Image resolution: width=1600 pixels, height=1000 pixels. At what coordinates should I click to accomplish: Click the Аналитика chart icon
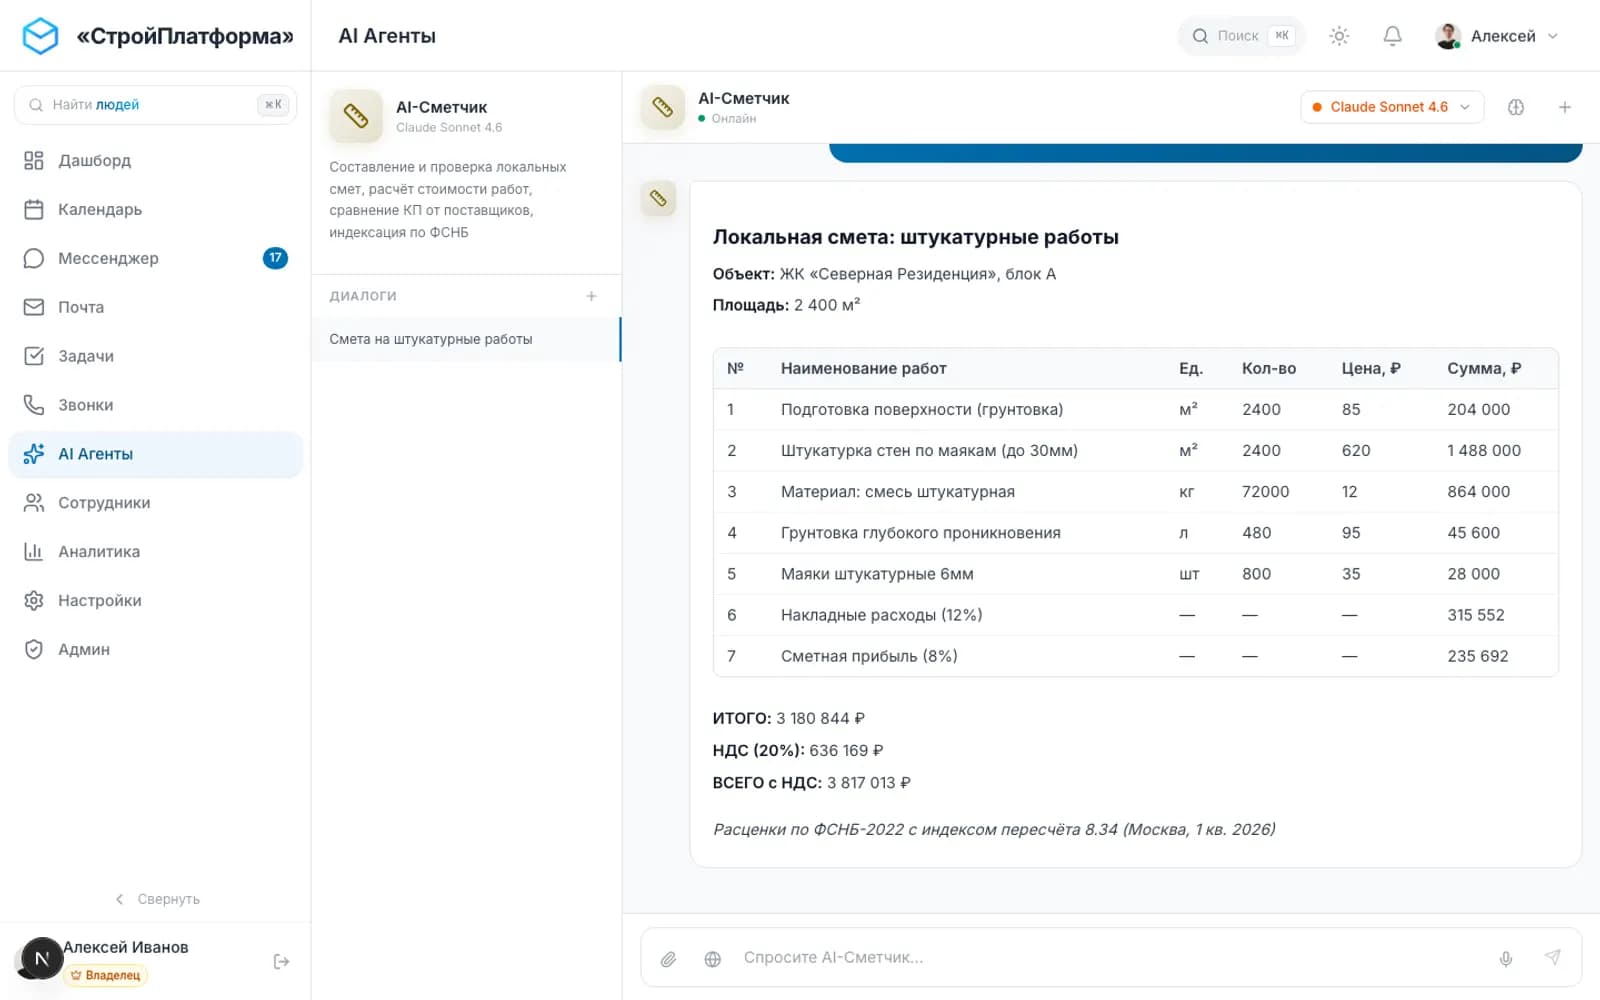click(34, 552)
